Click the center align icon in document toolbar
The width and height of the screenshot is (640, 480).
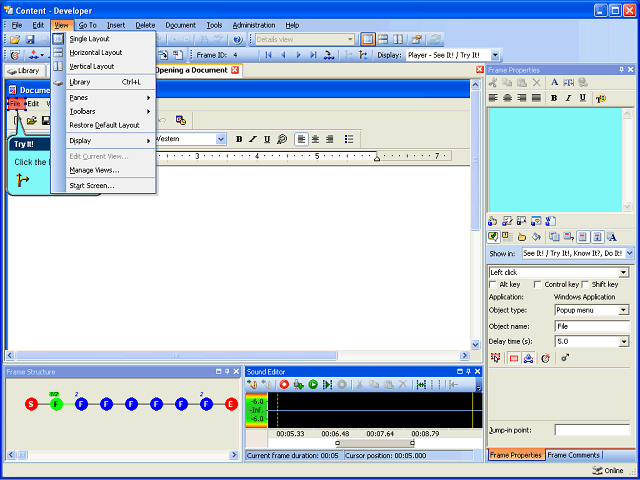pos(315,139)
